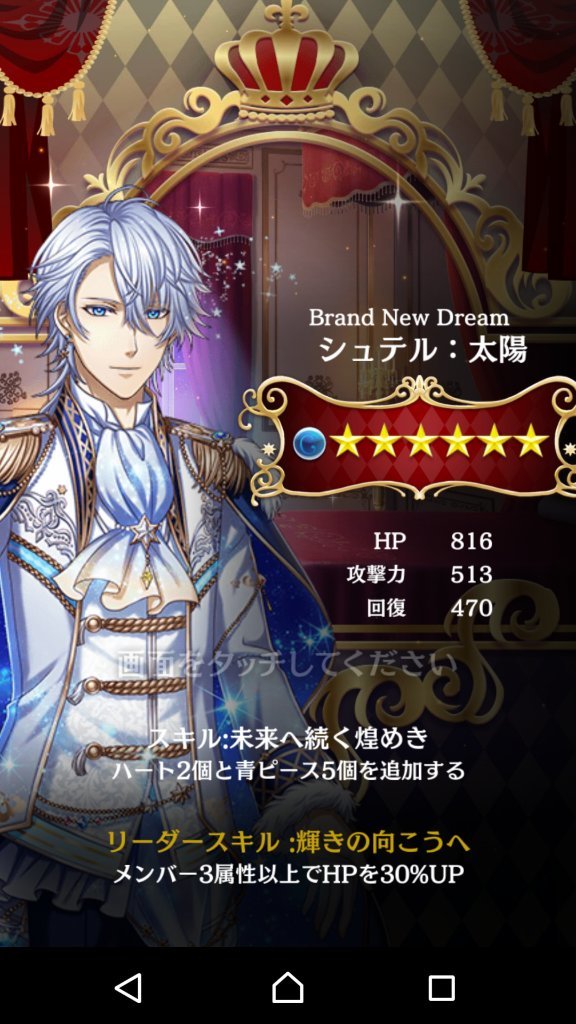Tap the Android recent apps square icon
576x1024 pixels.
point(441,987)
